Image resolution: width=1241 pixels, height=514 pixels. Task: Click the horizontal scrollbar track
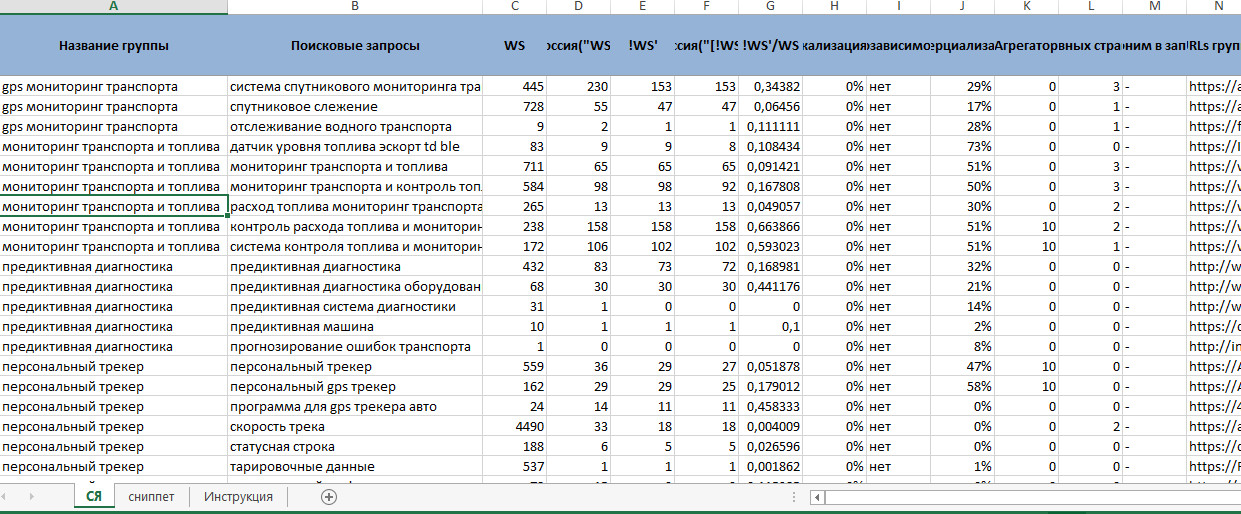click(1035, 497)
